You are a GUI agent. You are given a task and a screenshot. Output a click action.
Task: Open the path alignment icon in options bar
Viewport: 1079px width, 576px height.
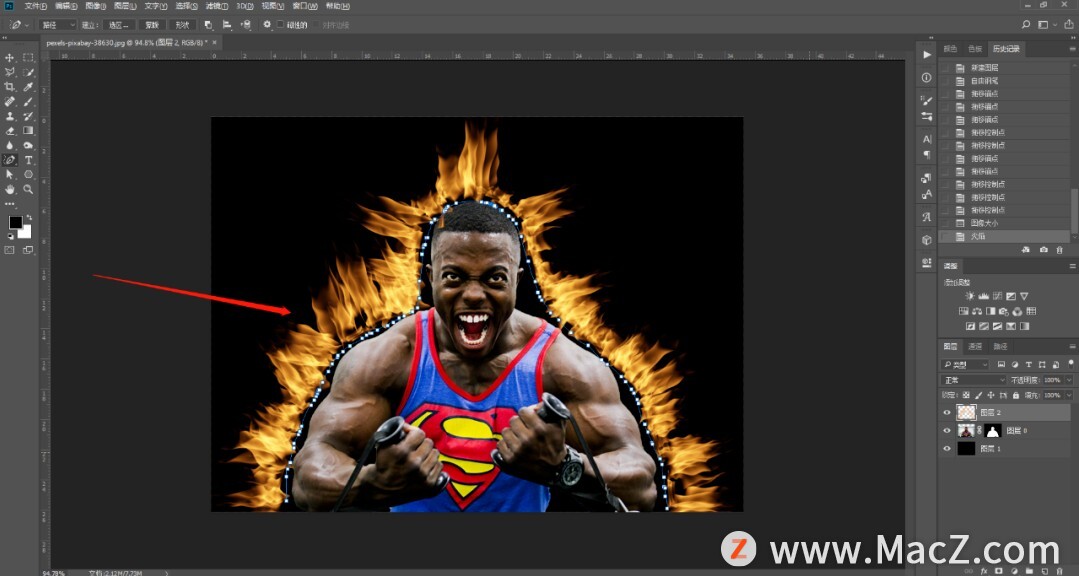click(x=227, y=25)
